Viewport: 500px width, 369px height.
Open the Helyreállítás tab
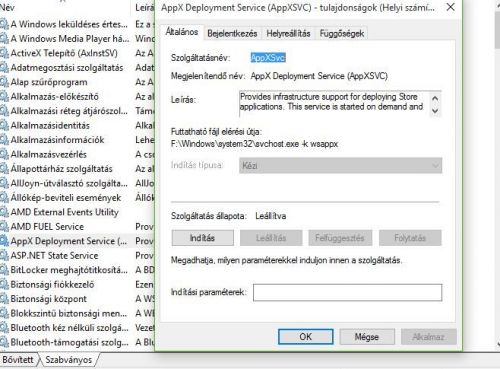click(288, 33)
